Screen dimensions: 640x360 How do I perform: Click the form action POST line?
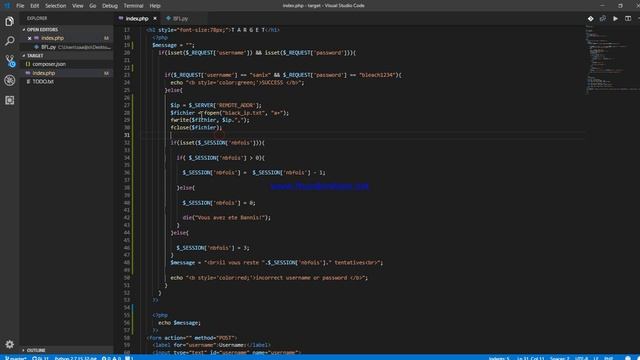tap(191, 338)
